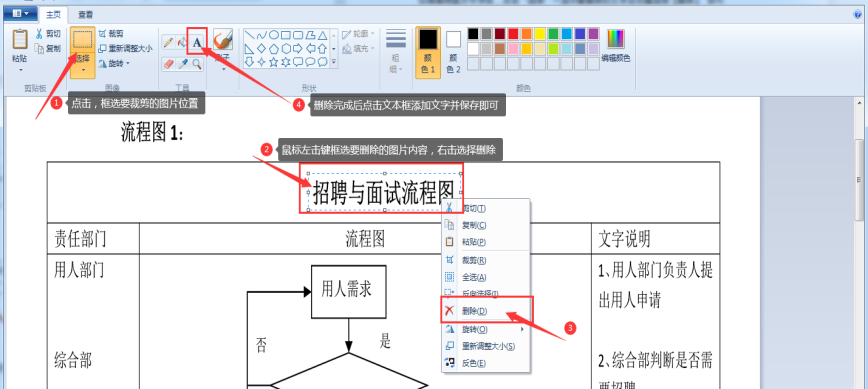Viewport: 868px width, 389px height.
Task: Pick the green color swatch
Action: point(553,34)
